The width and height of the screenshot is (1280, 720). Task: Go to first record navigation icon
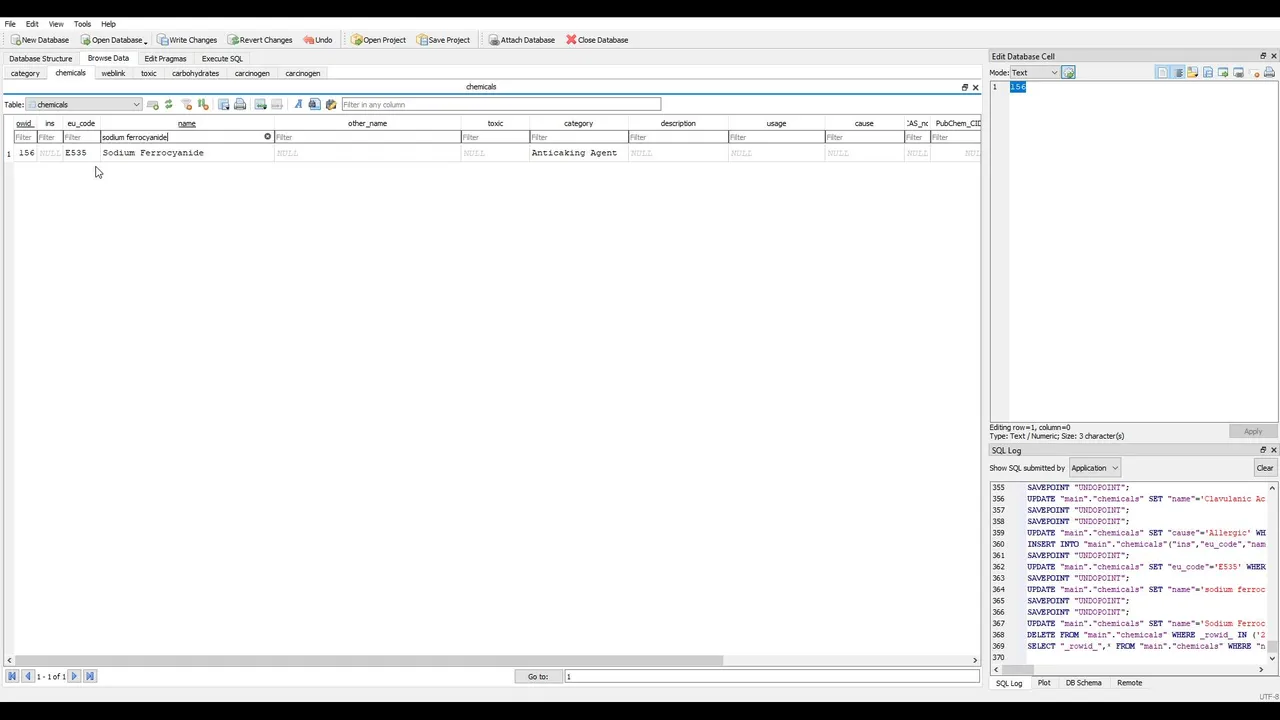click(12, 676)
